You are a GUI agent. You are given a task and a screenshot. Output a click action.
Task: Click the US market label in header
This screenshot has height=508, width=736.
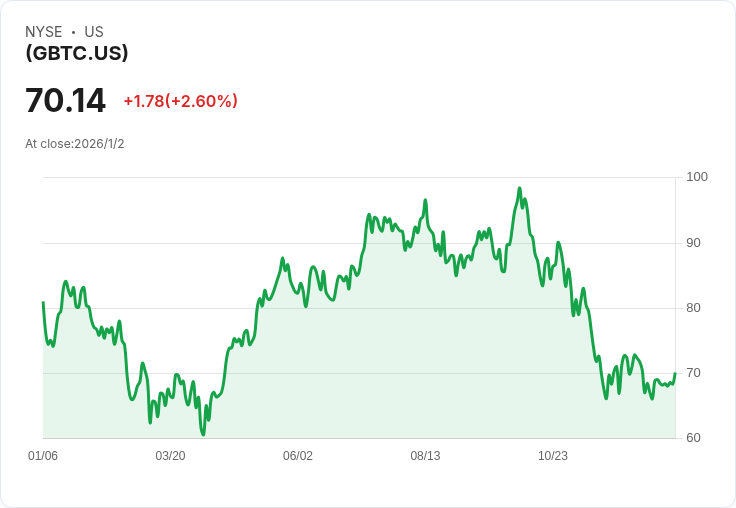(x=94, y=32)
